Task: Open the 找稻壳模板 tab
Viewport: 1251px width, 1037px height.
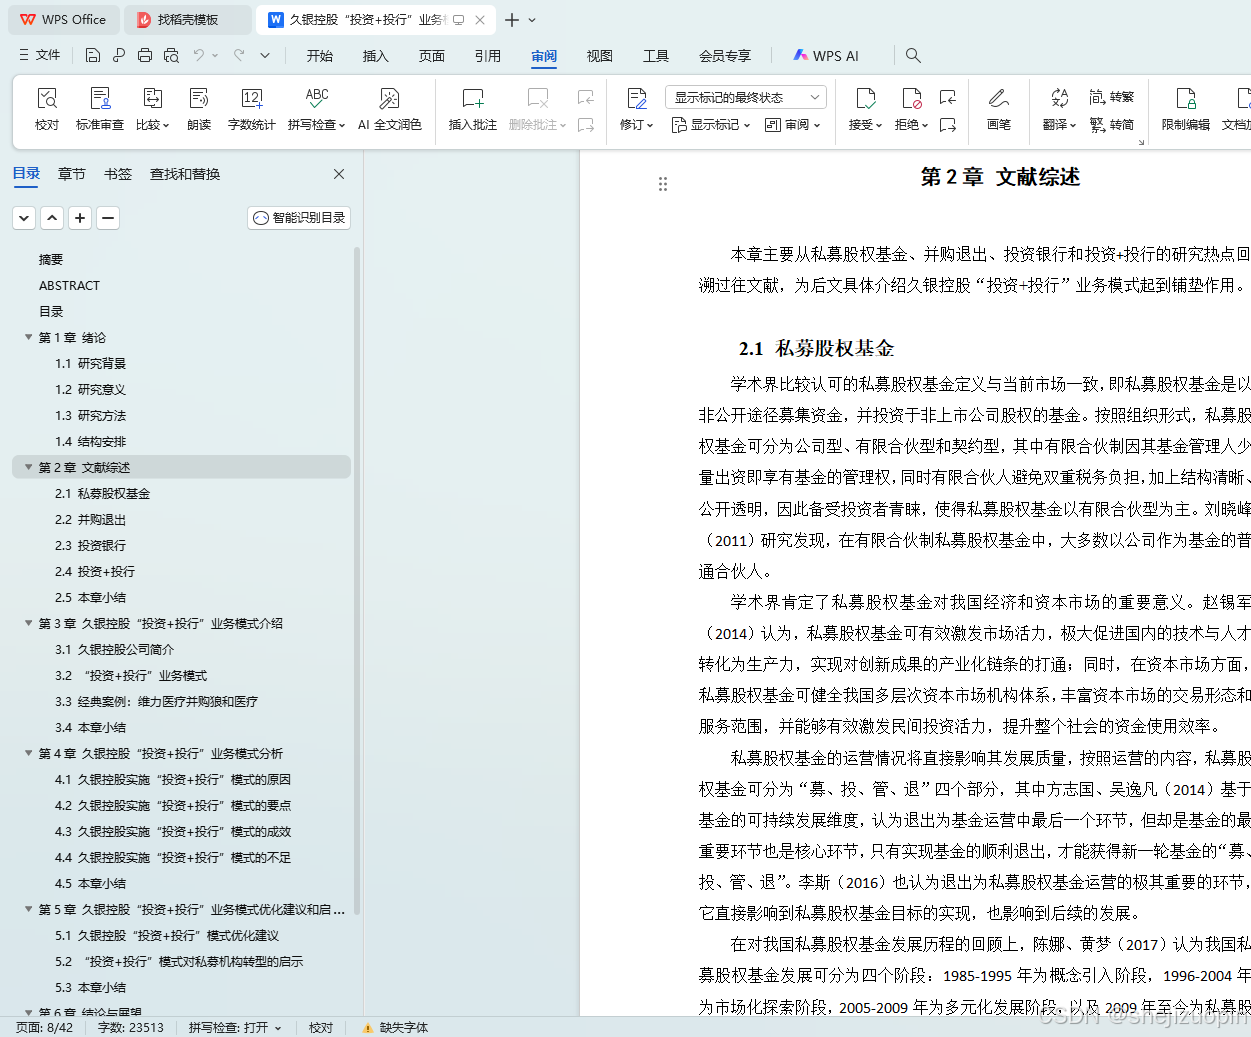Action: point(188,20)
